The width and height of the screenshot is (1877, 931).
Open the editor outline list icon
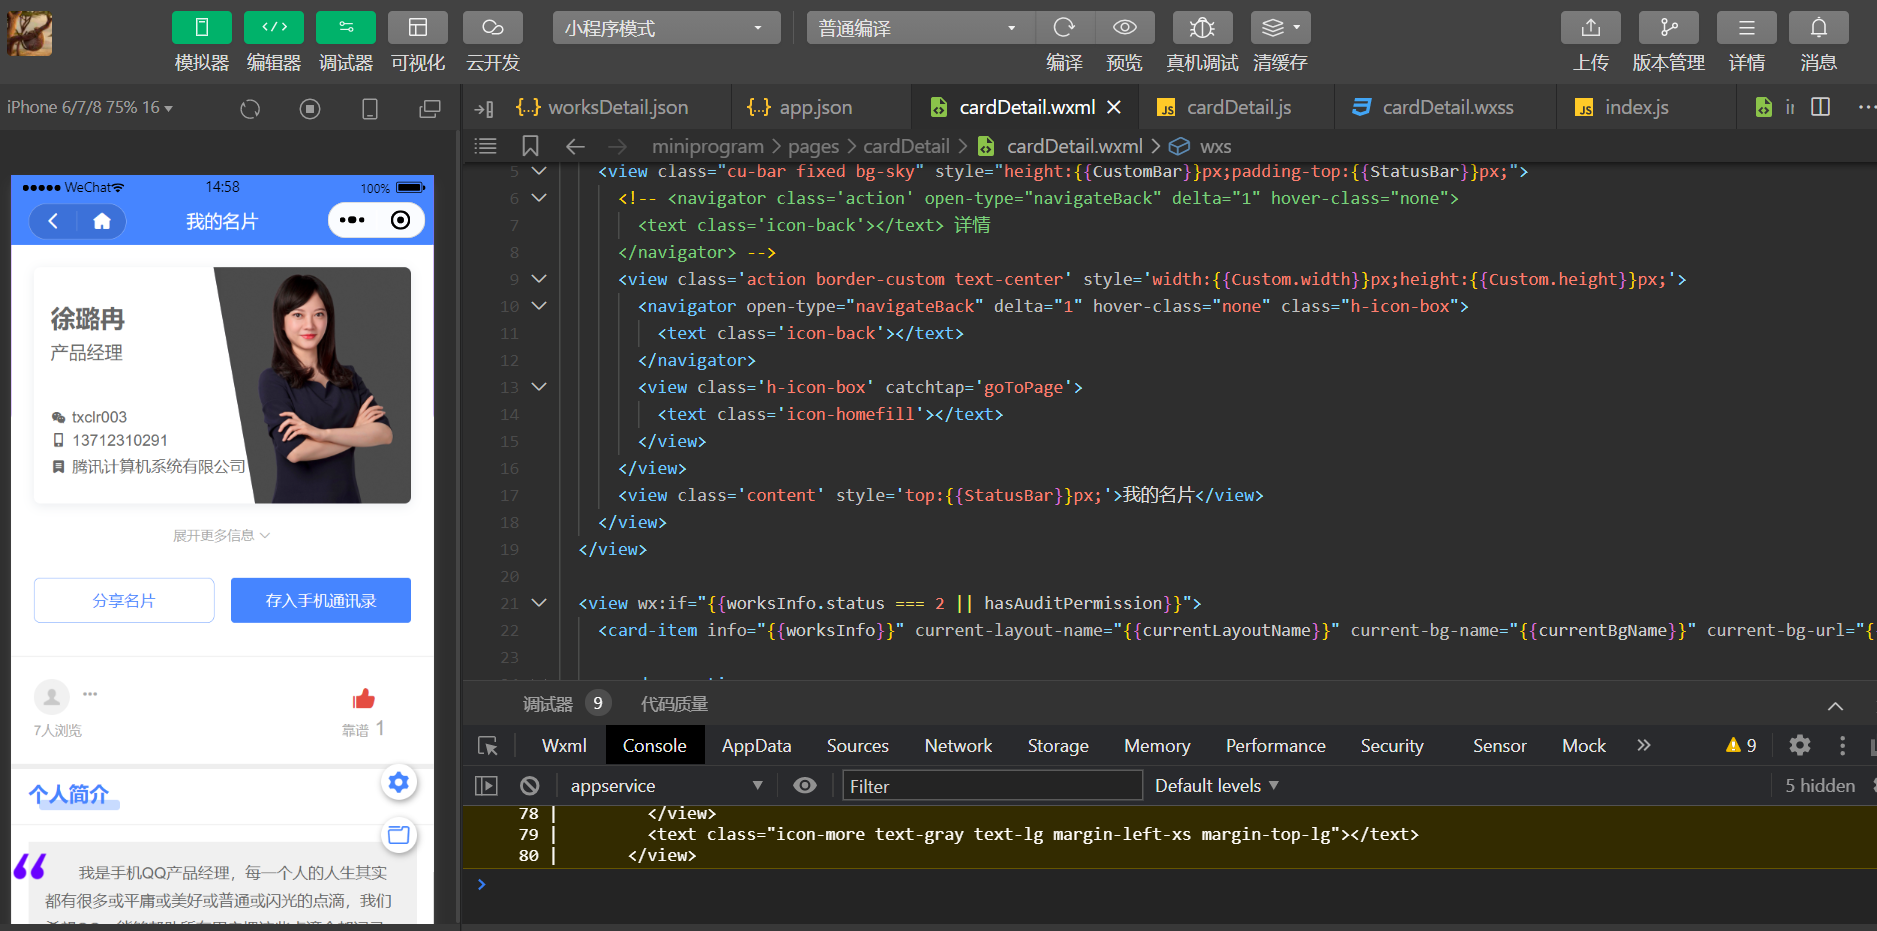(x=485, y=146)
